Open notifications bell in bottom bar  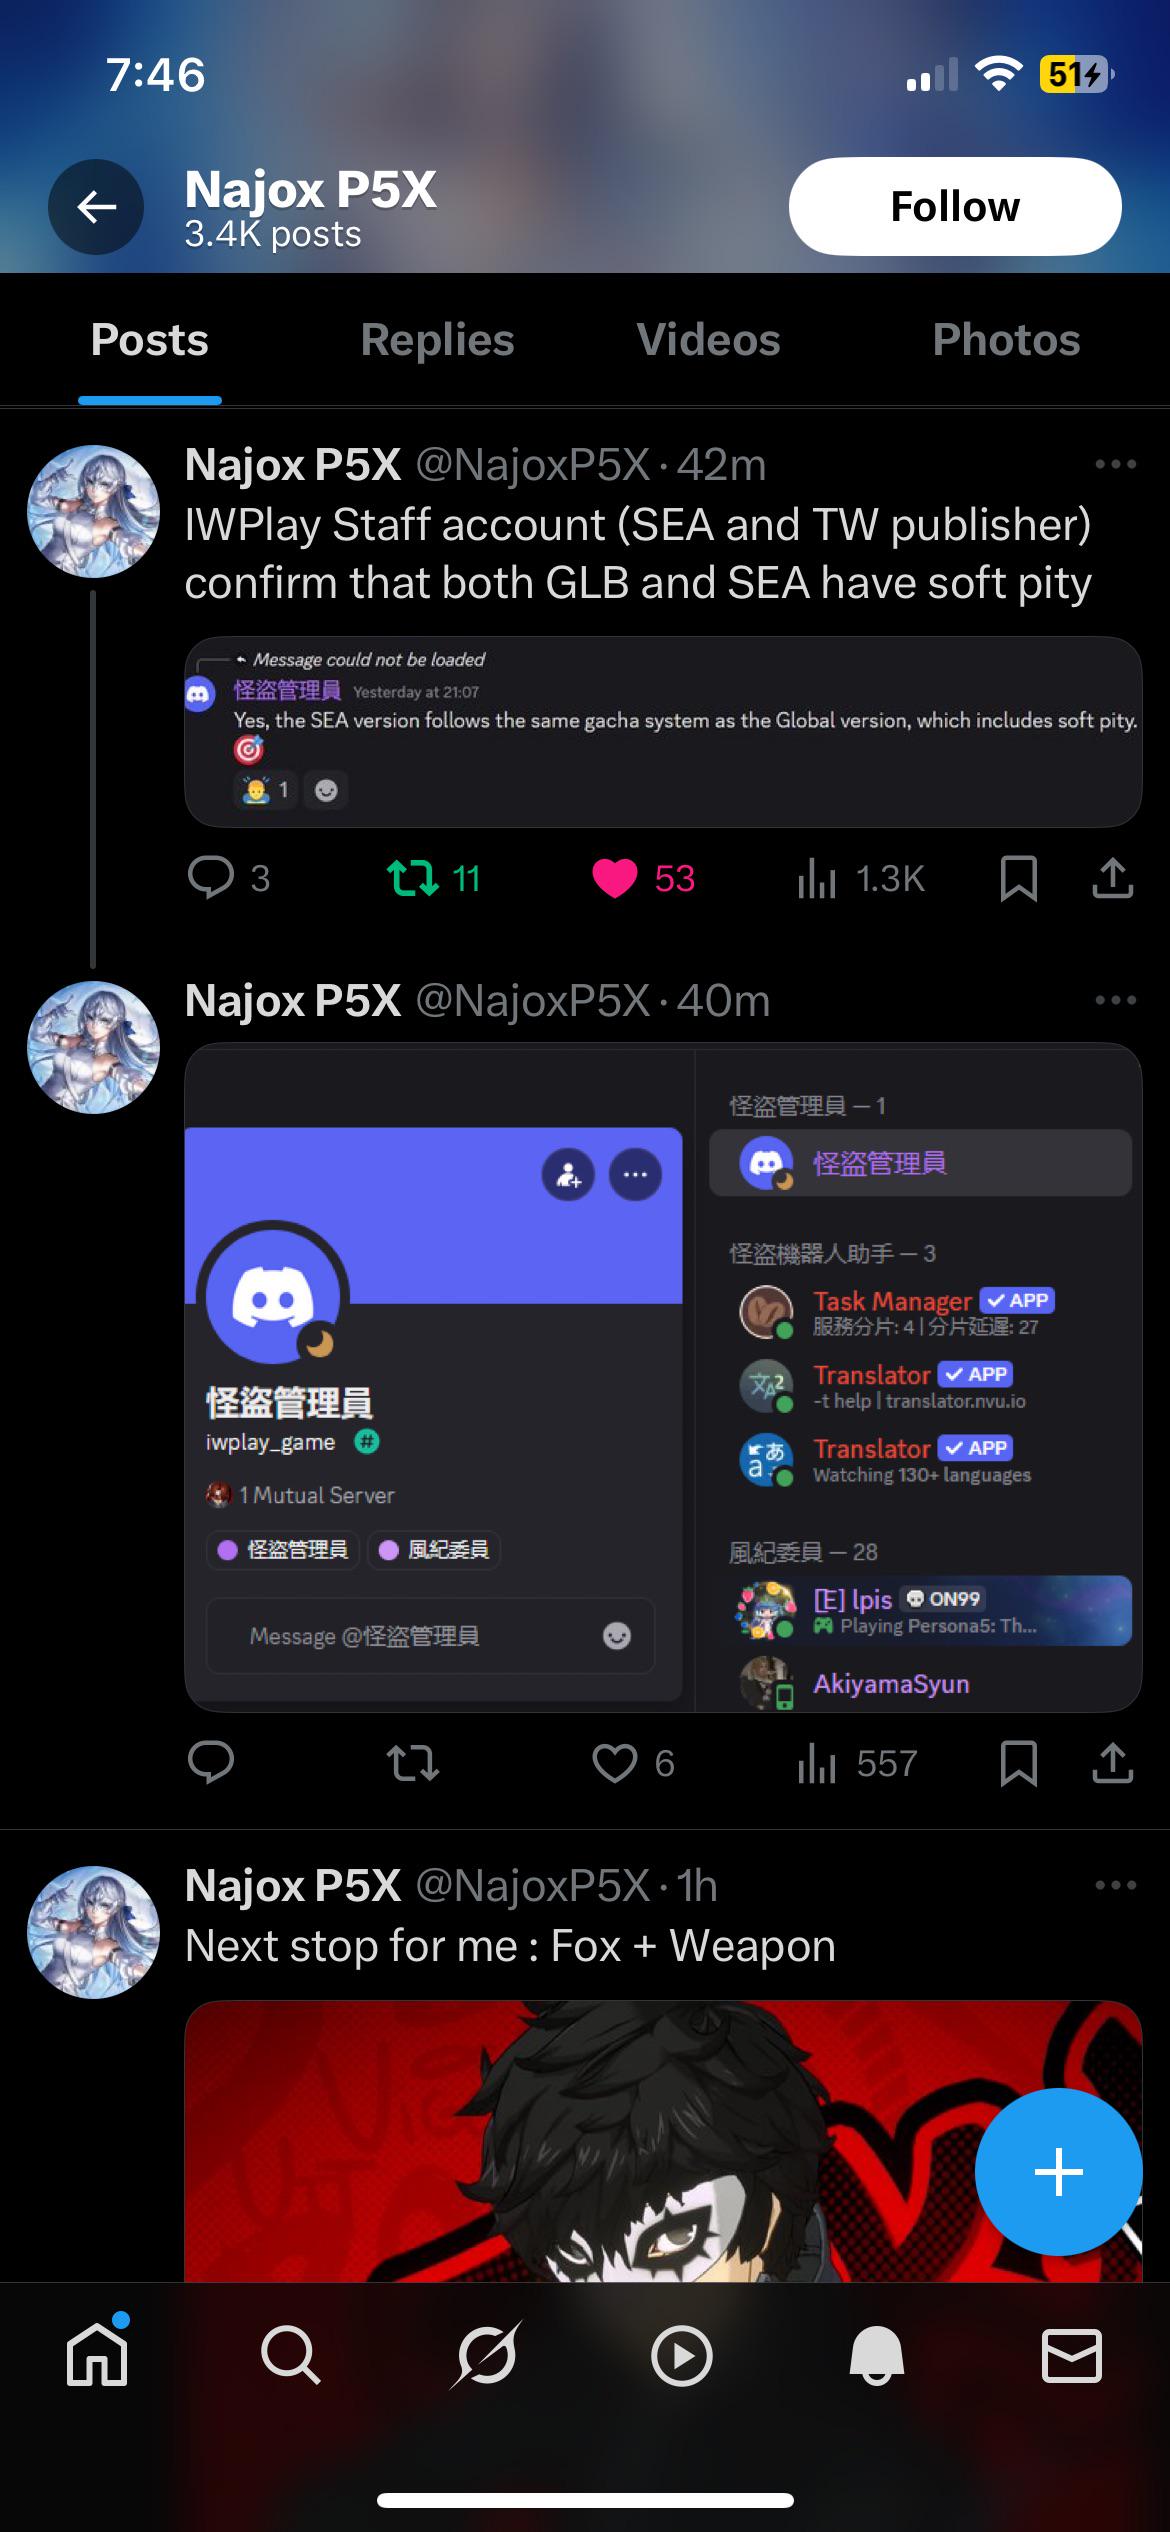[876, 2356]
